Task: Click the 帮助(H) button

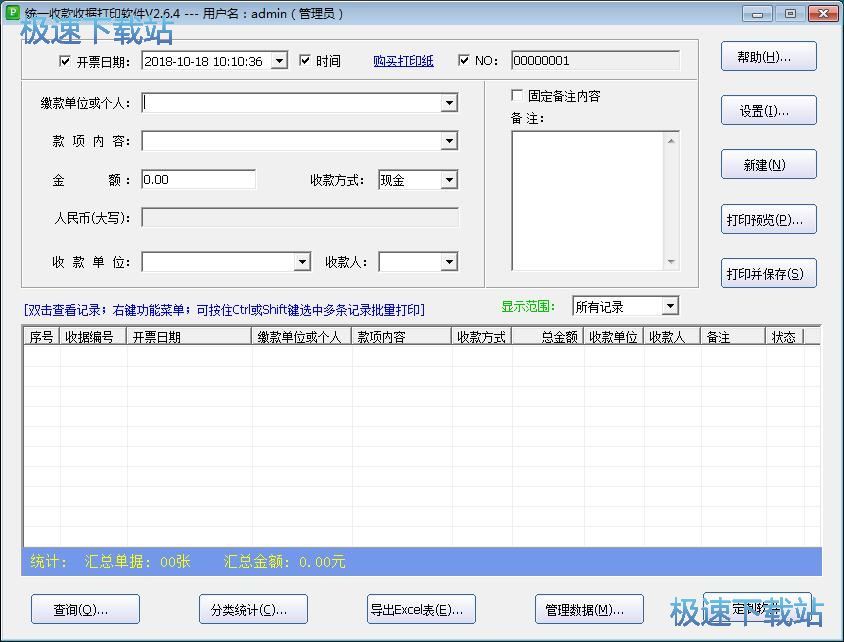Action: [768, 57]
